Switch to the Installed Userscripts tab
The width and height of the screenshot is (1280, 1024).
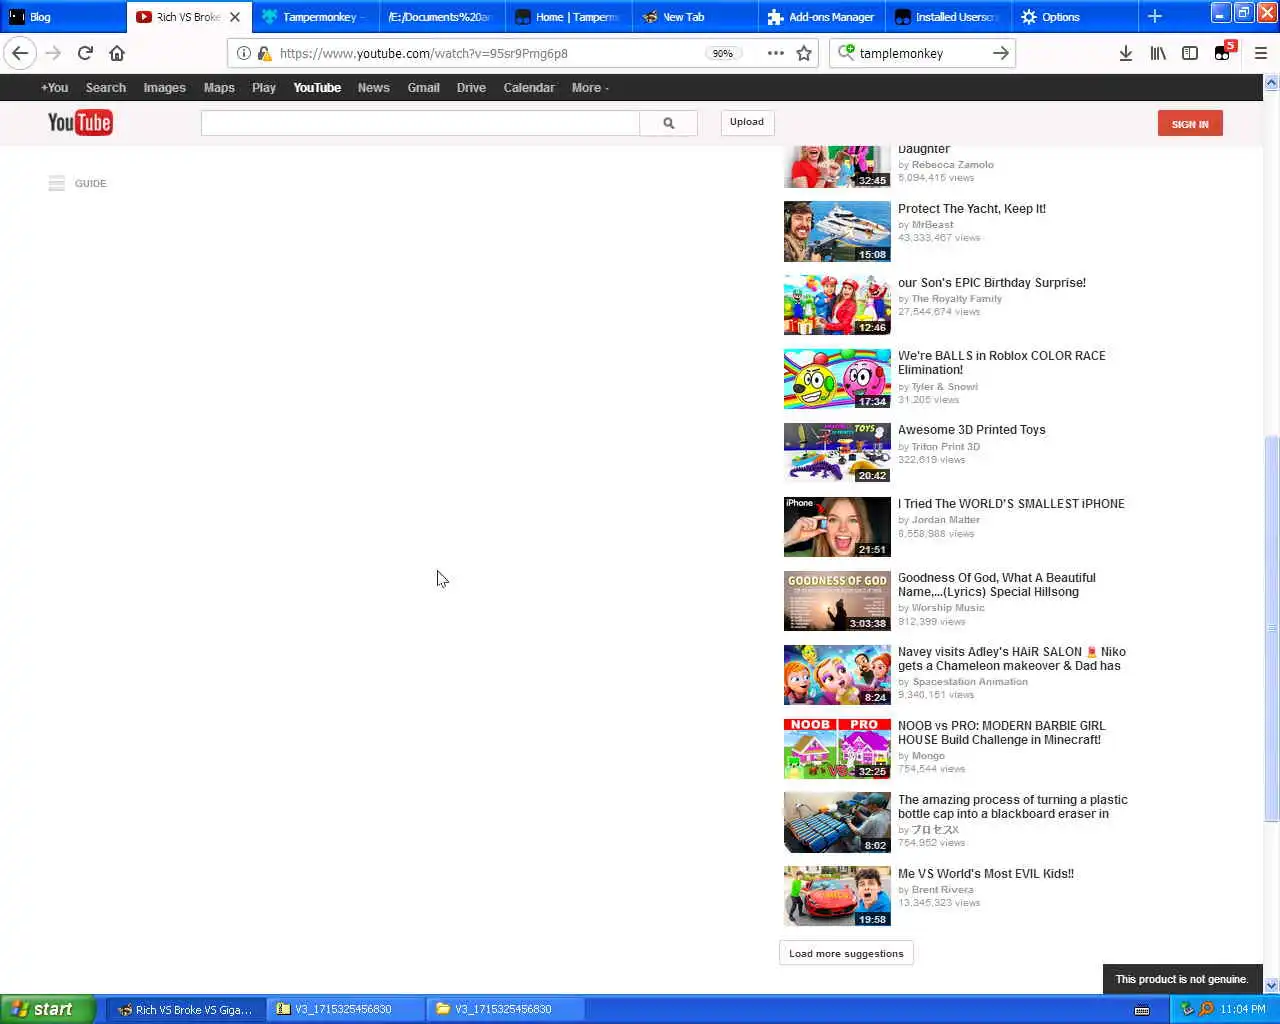(947, 17)
